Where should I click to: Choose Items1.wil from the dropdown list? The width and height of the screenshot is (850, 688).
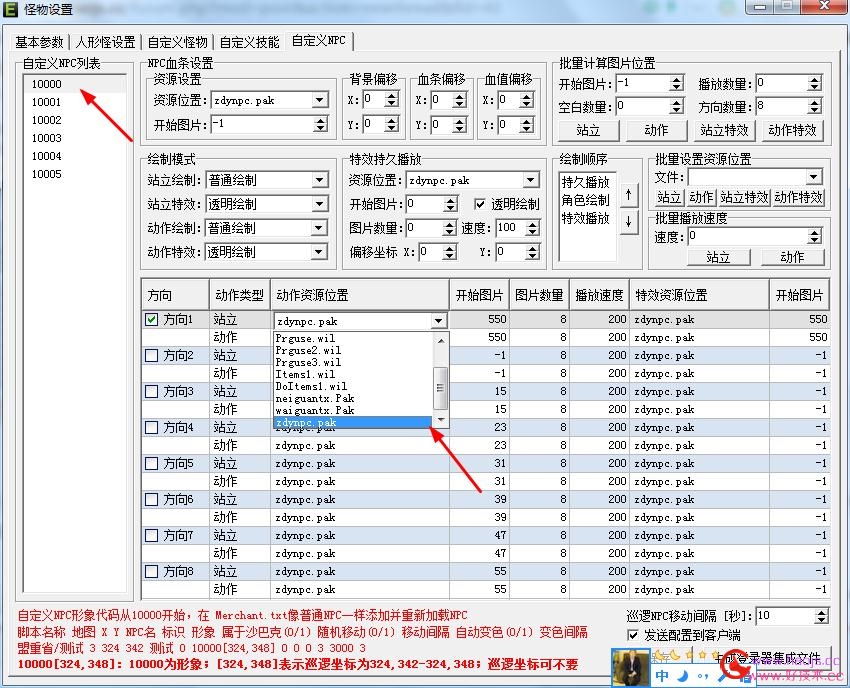(x=353, y=374)
